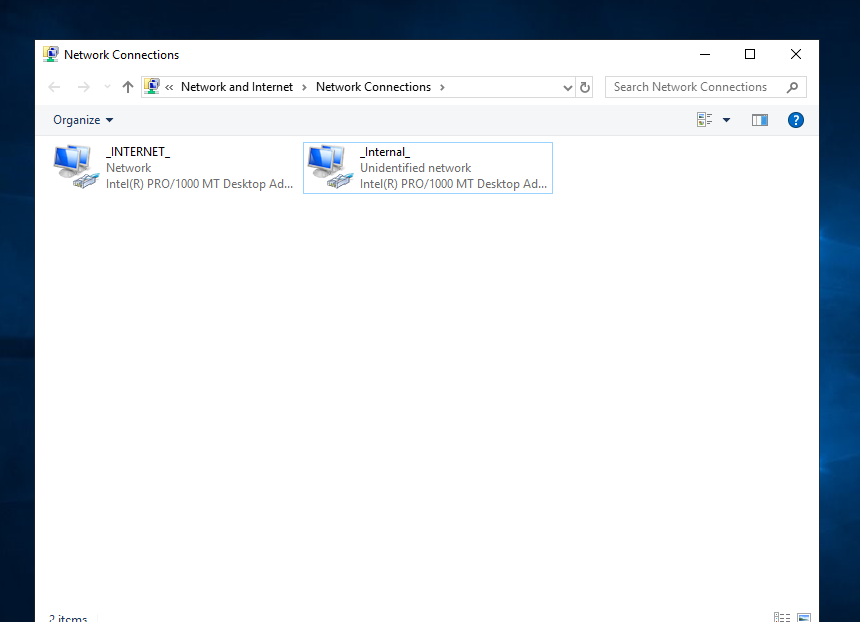Switch to large icons view in status bar
The height and width of the screenshot is (622, 860).
804,618
